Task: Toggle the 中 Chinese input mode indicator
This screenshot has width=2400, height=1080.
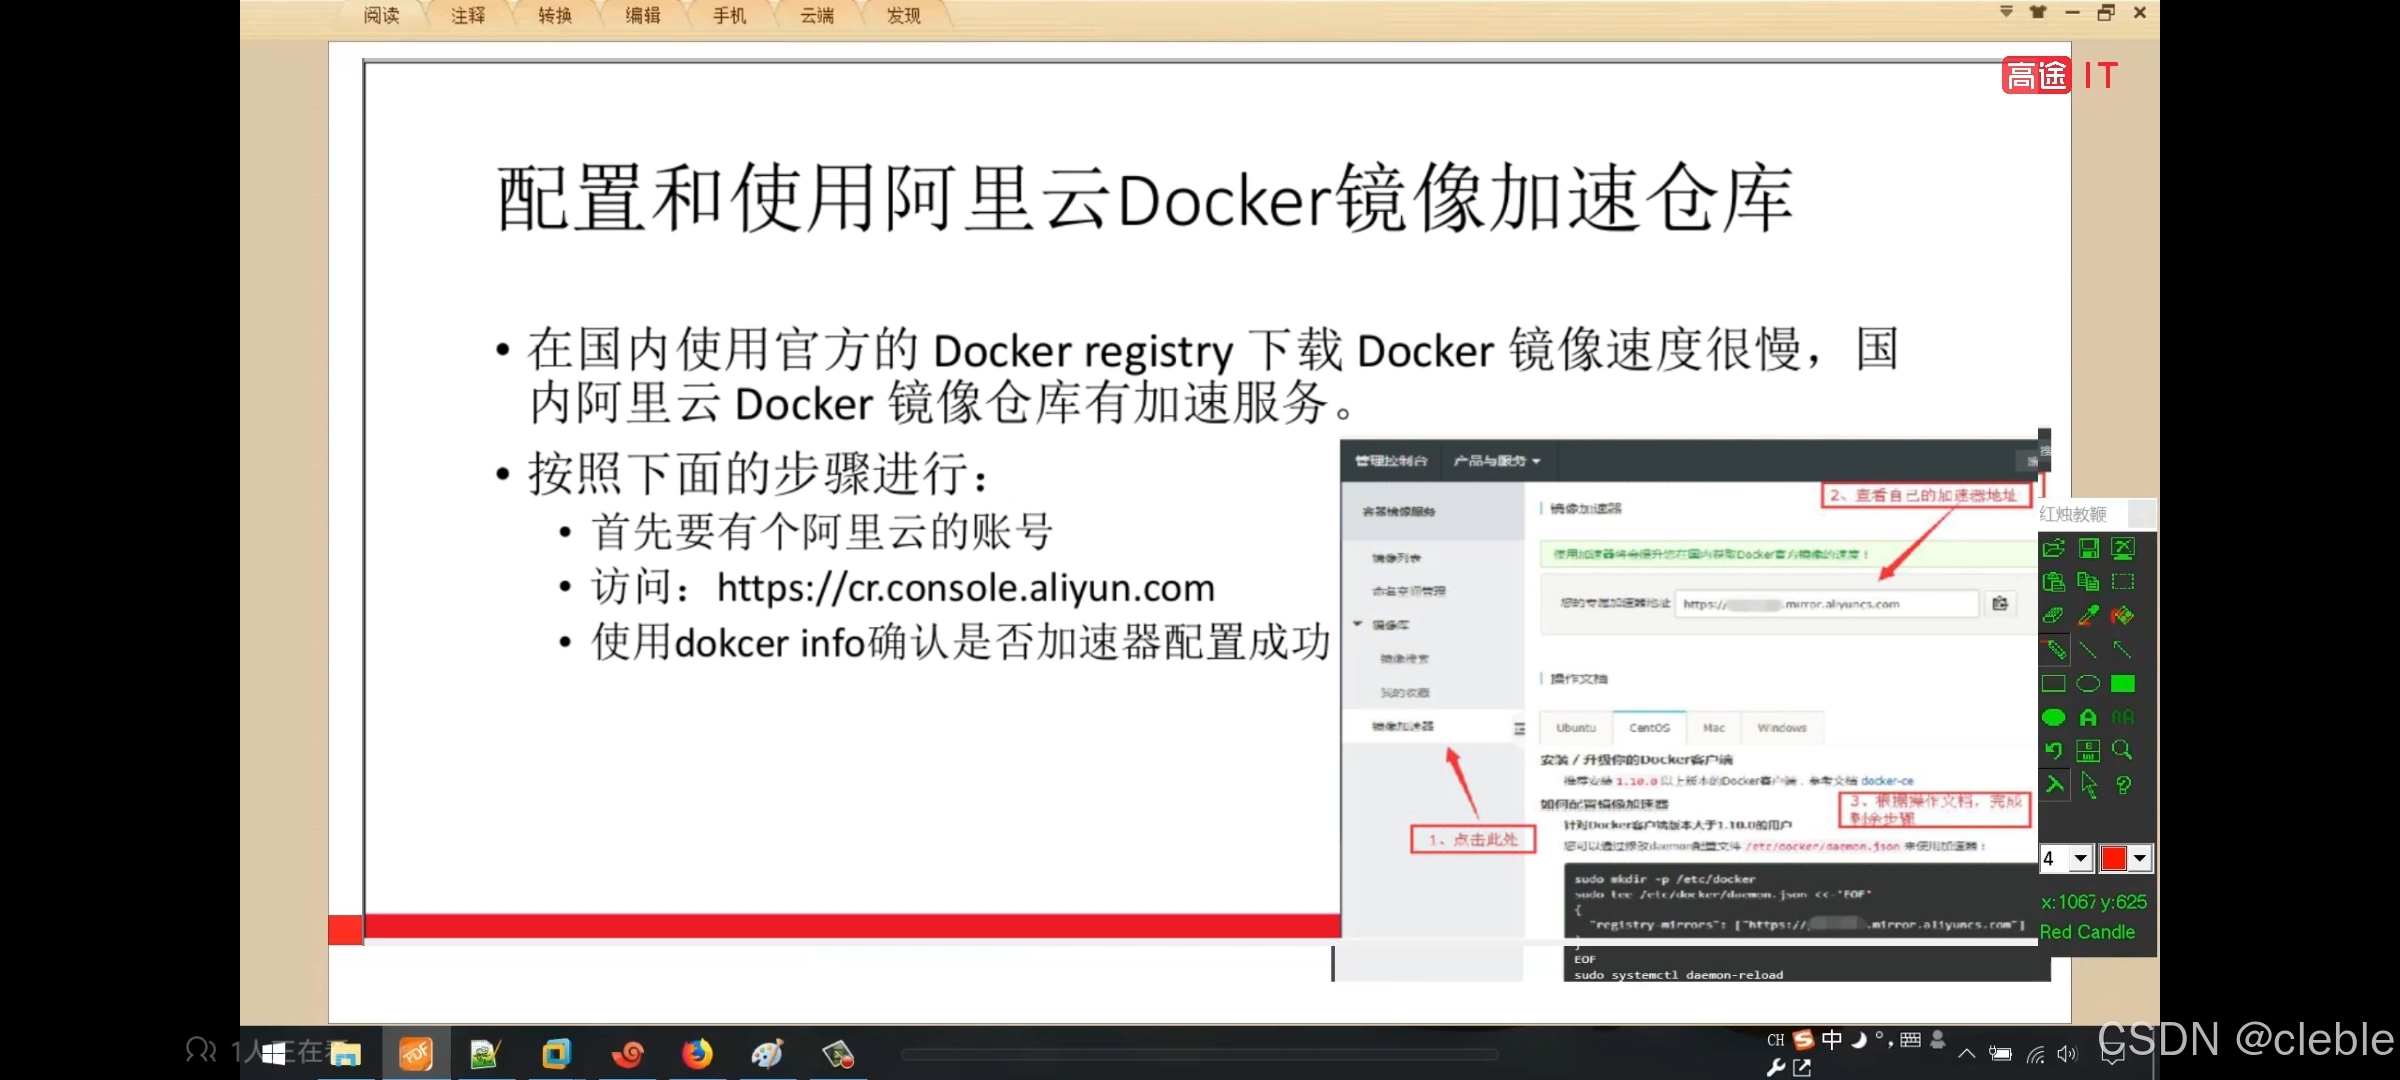Action: point(1831,1039)
